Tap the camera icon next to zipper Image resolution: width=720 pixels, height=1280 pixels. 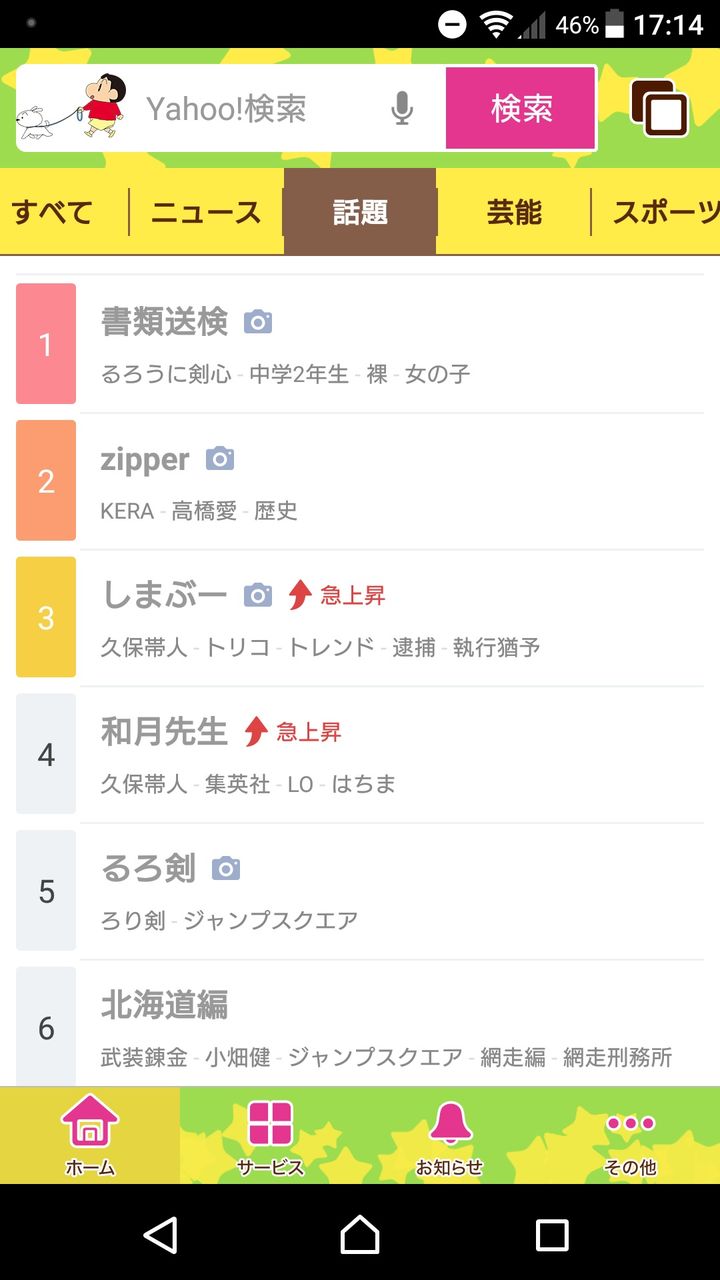[220, 459]
